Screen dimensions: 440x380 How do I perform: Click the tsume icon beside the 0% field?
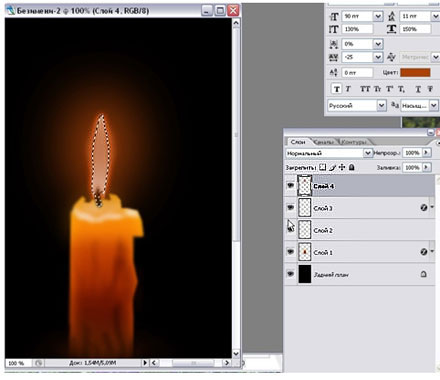334,44
